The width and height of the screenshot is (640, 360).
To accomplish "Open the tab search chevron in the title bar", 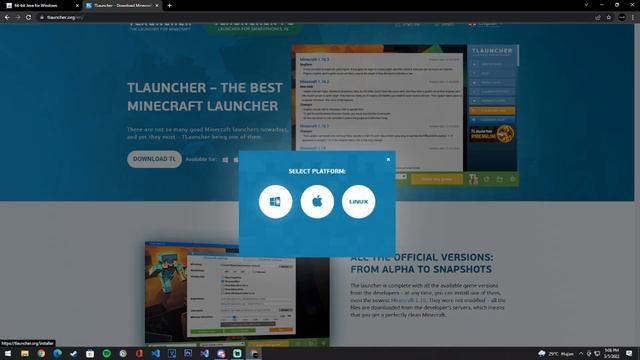I will tap(586, 5).
